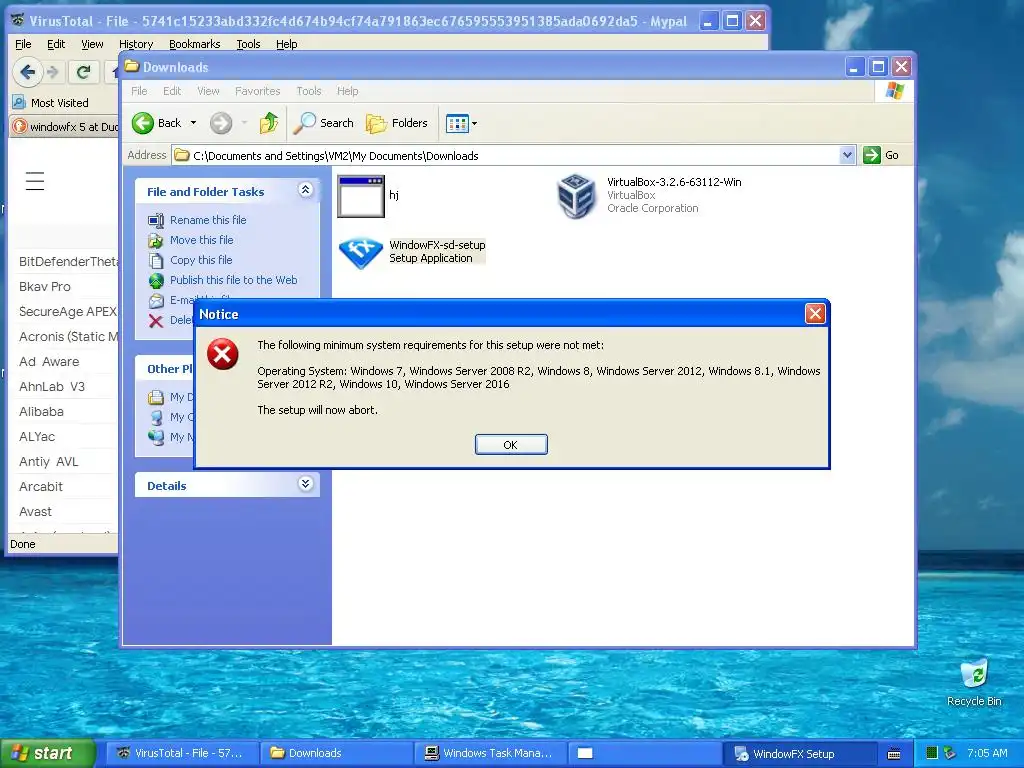
Task: Click the red X Delete icon in tasks
Action: click(x=155, y=321)
